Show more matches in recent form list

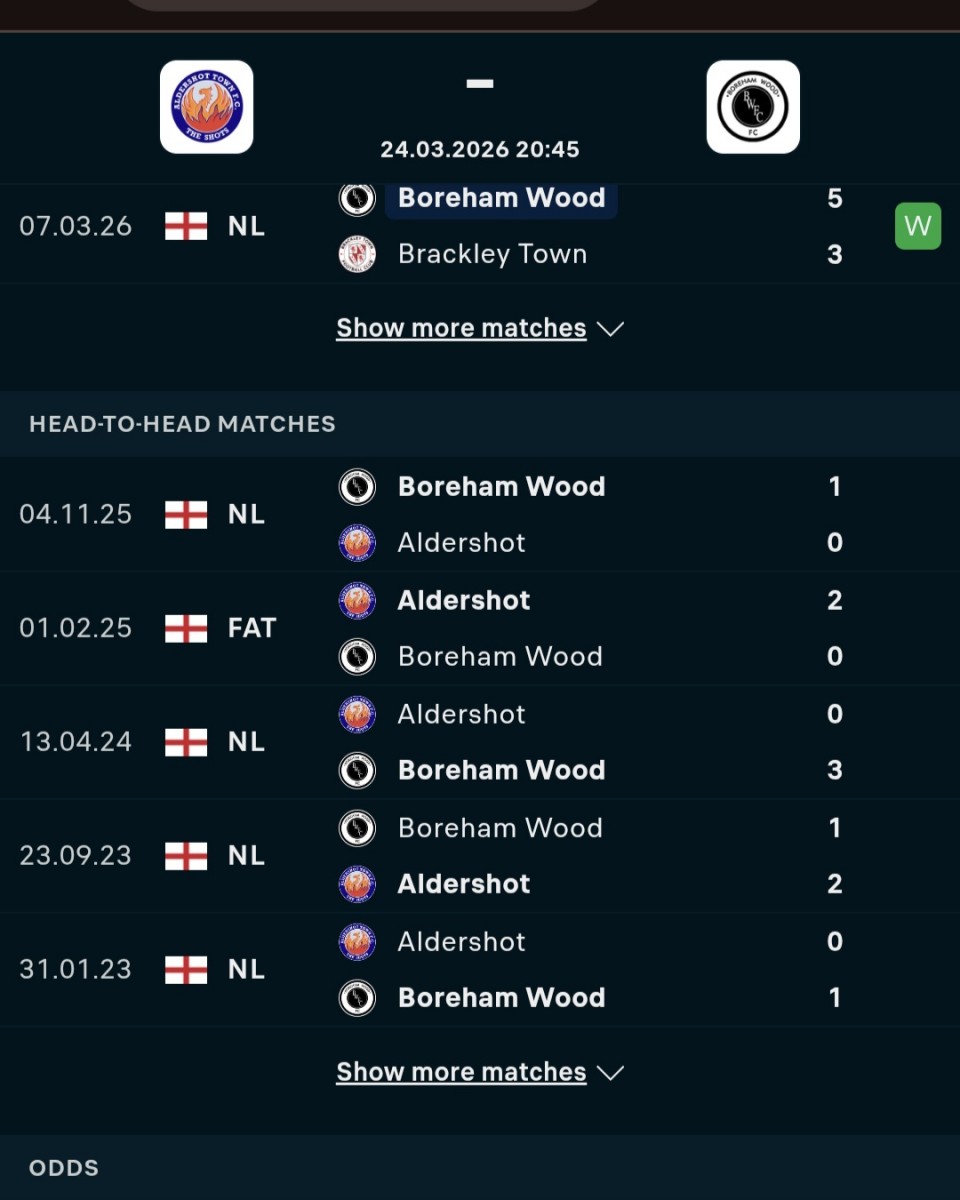click(461, 328)
